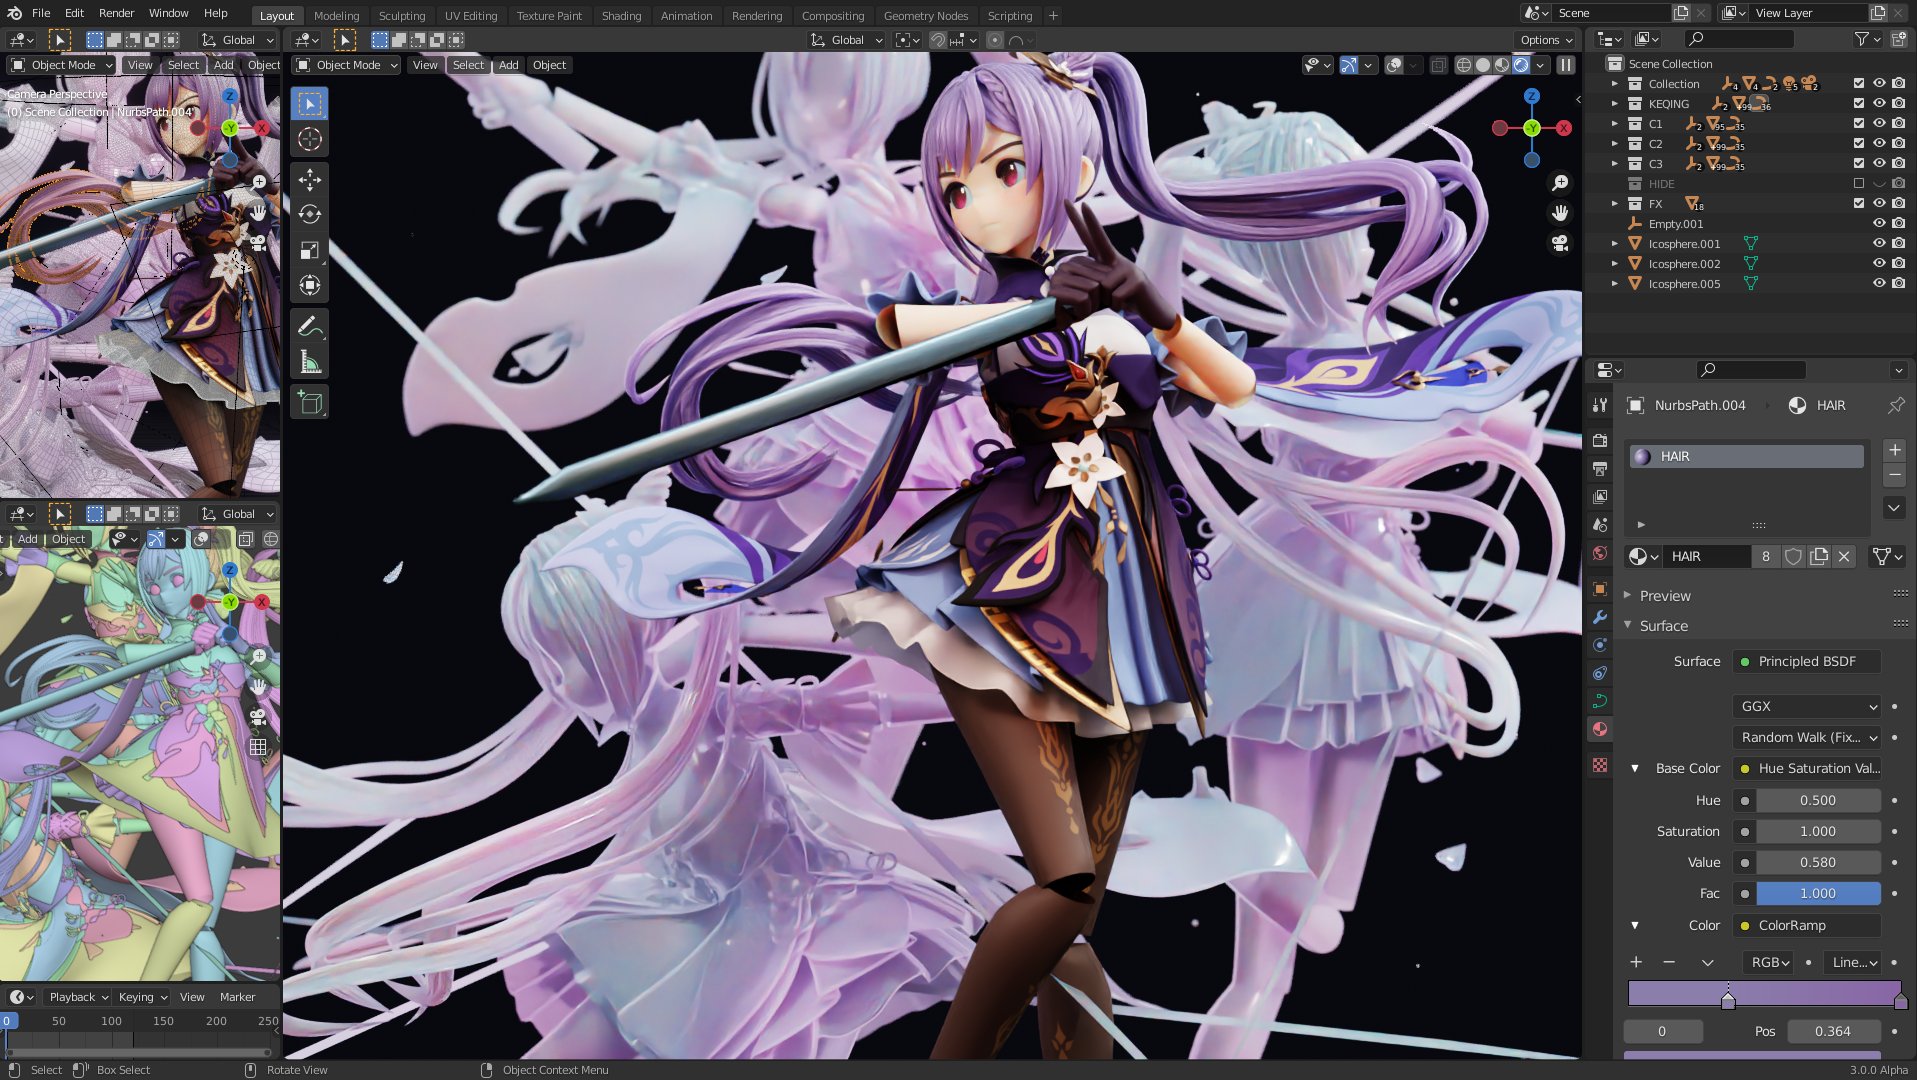Click the Principled BSDF surface button
The image size is (1917, 1080).
tap(1806, 661)
